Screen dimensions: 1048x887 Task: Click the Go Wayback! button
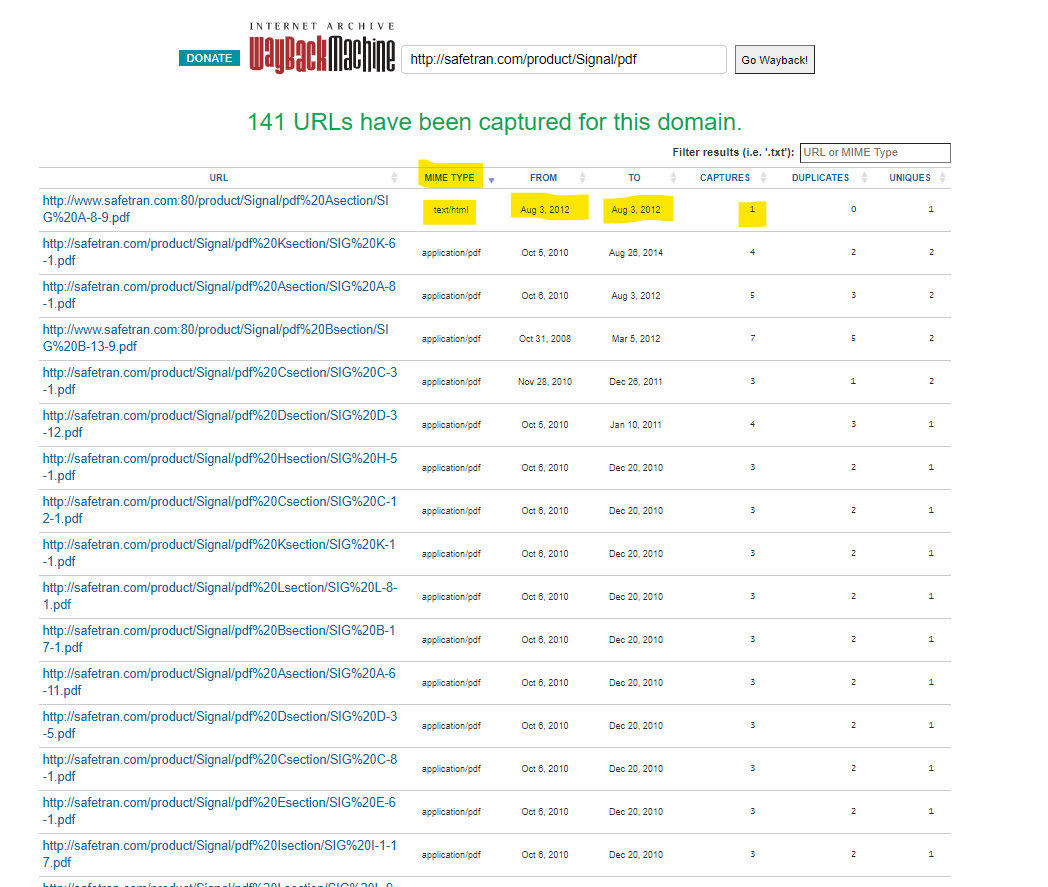pyautogui.click(x=775, y=59)
